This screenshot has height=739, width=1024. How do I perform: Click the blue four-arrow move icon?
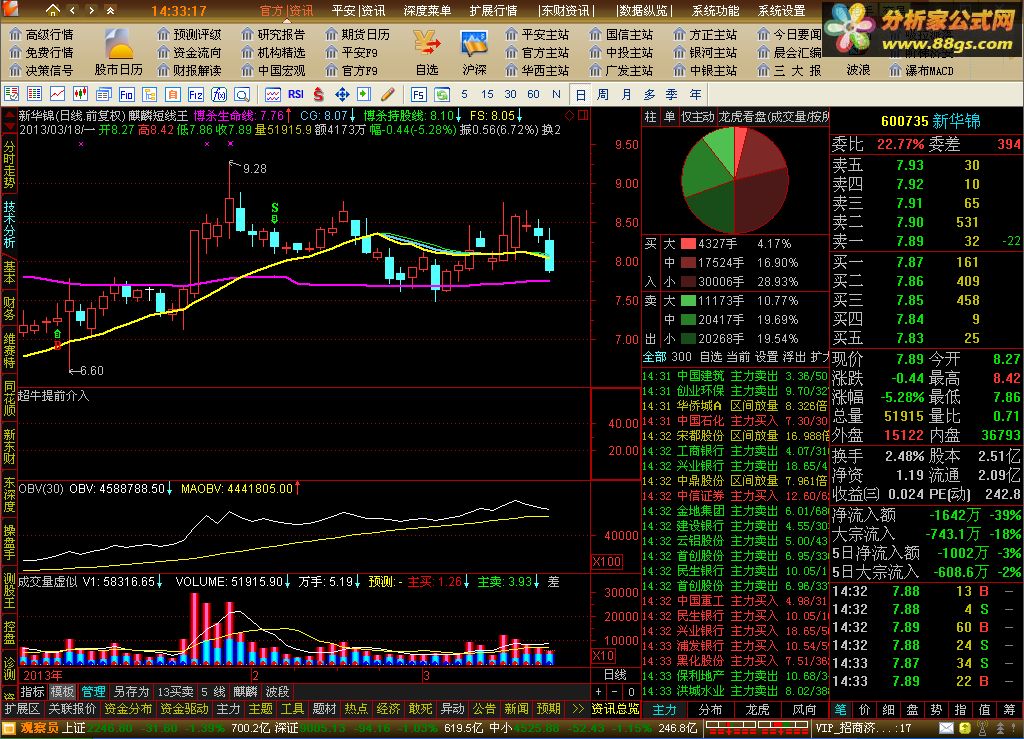pyautogui.click(x=342, y=94)
